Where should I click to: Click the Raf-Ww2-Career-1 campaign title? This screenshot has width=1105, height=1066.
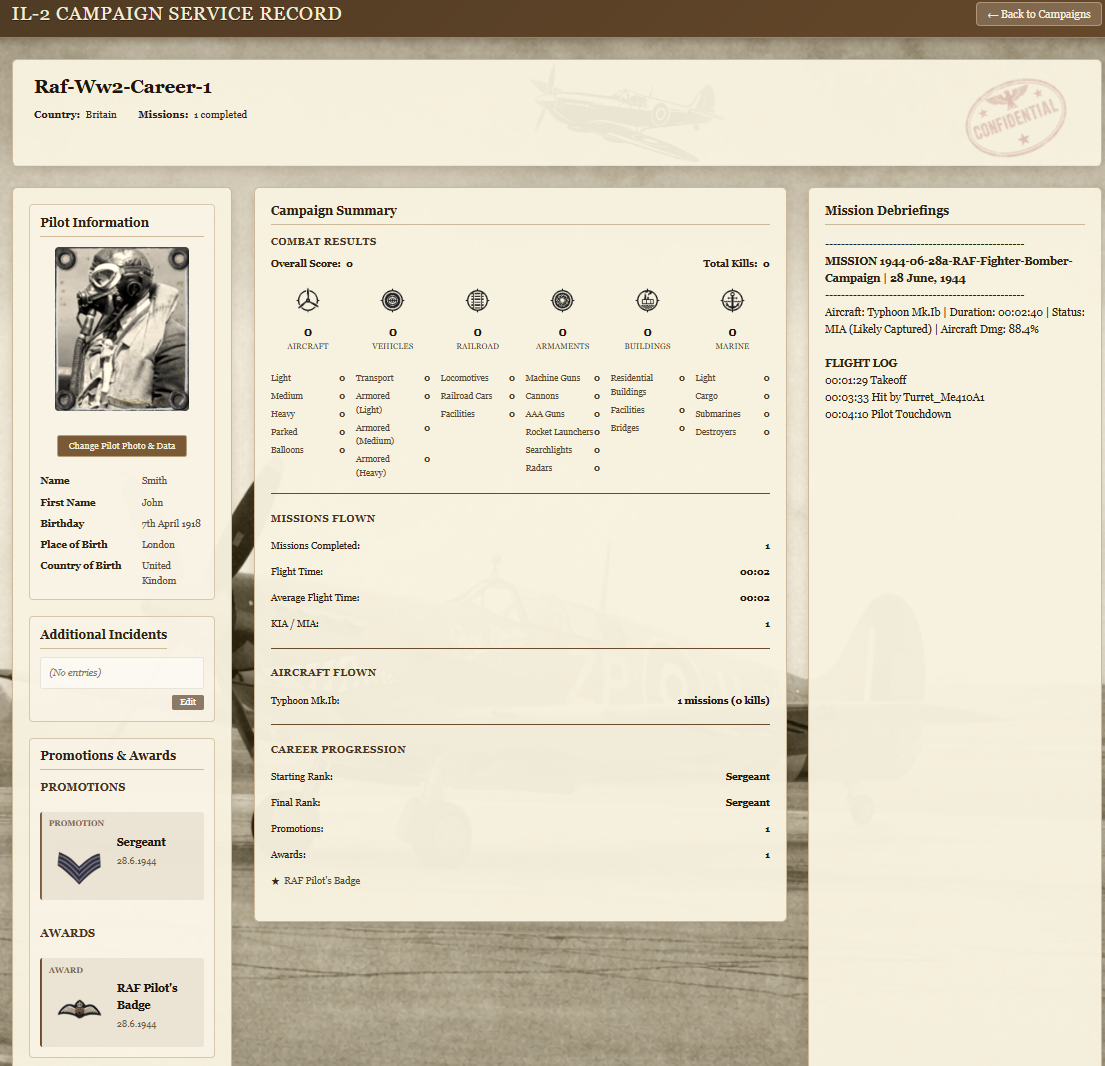(123, 87)
